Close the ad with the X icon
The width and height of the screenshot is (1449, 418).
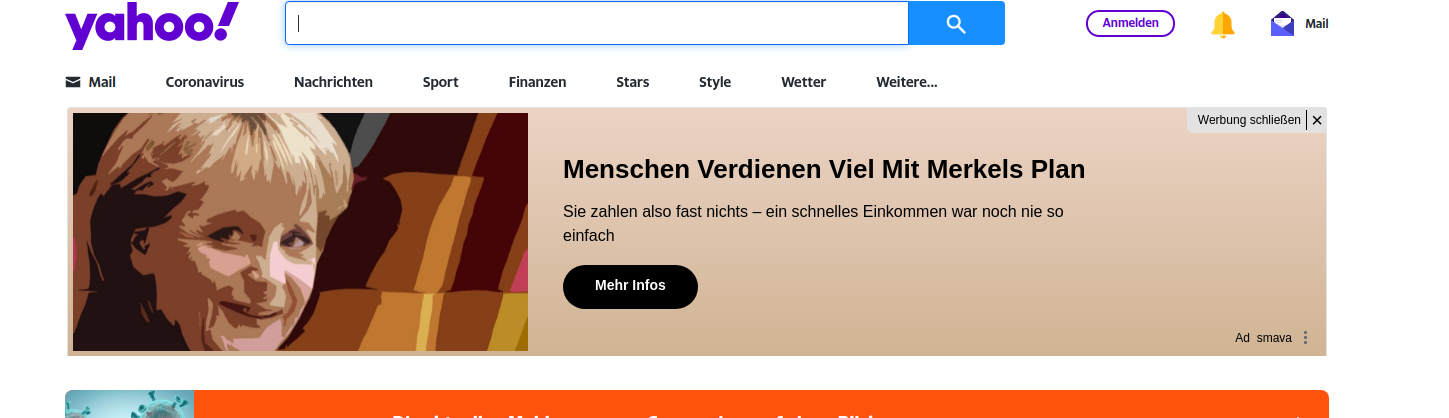pyautogui.click(x=1317, y=120)
